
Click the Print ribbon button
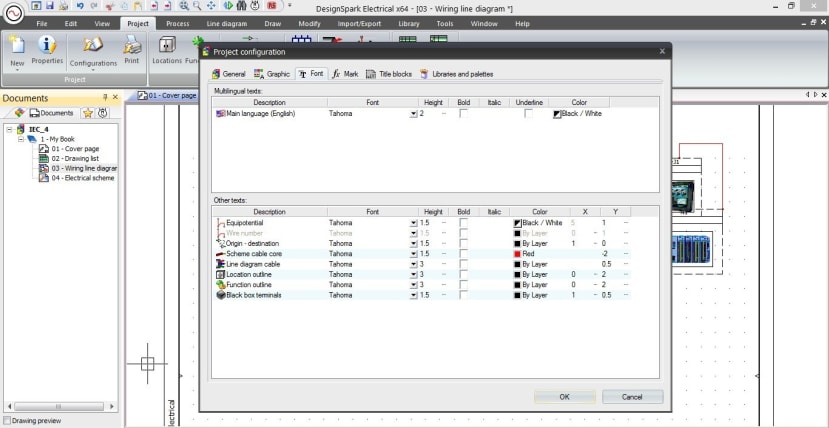pyautogui.click(x=132, y=50)
